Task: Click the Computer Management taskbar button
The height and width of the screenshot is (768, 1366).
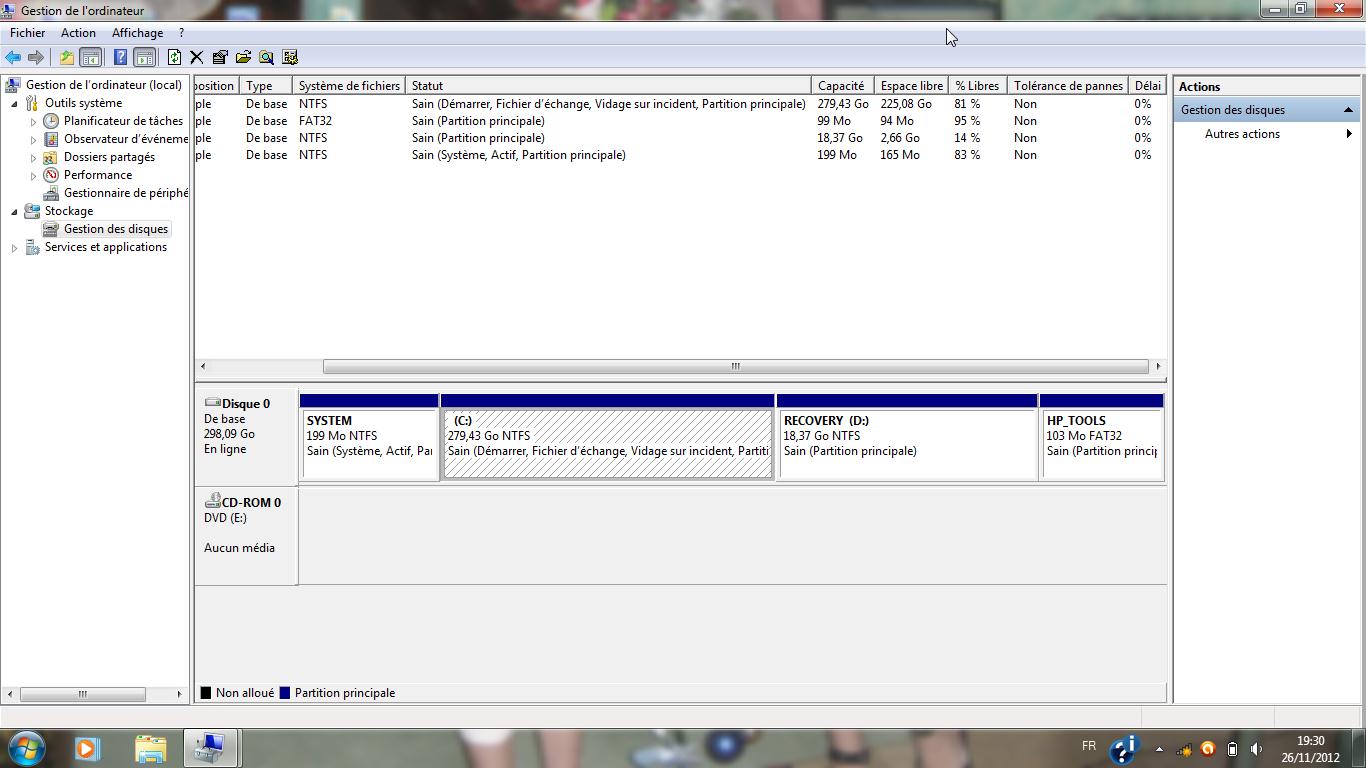Action: coord(210,748)
